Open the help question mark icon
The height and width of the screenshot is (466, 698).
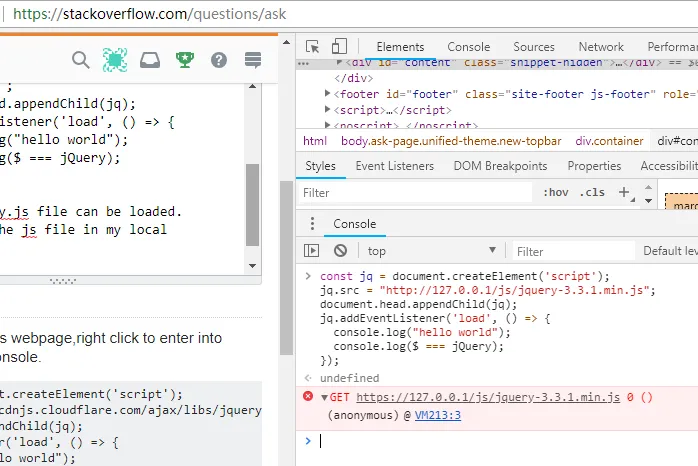219,60
